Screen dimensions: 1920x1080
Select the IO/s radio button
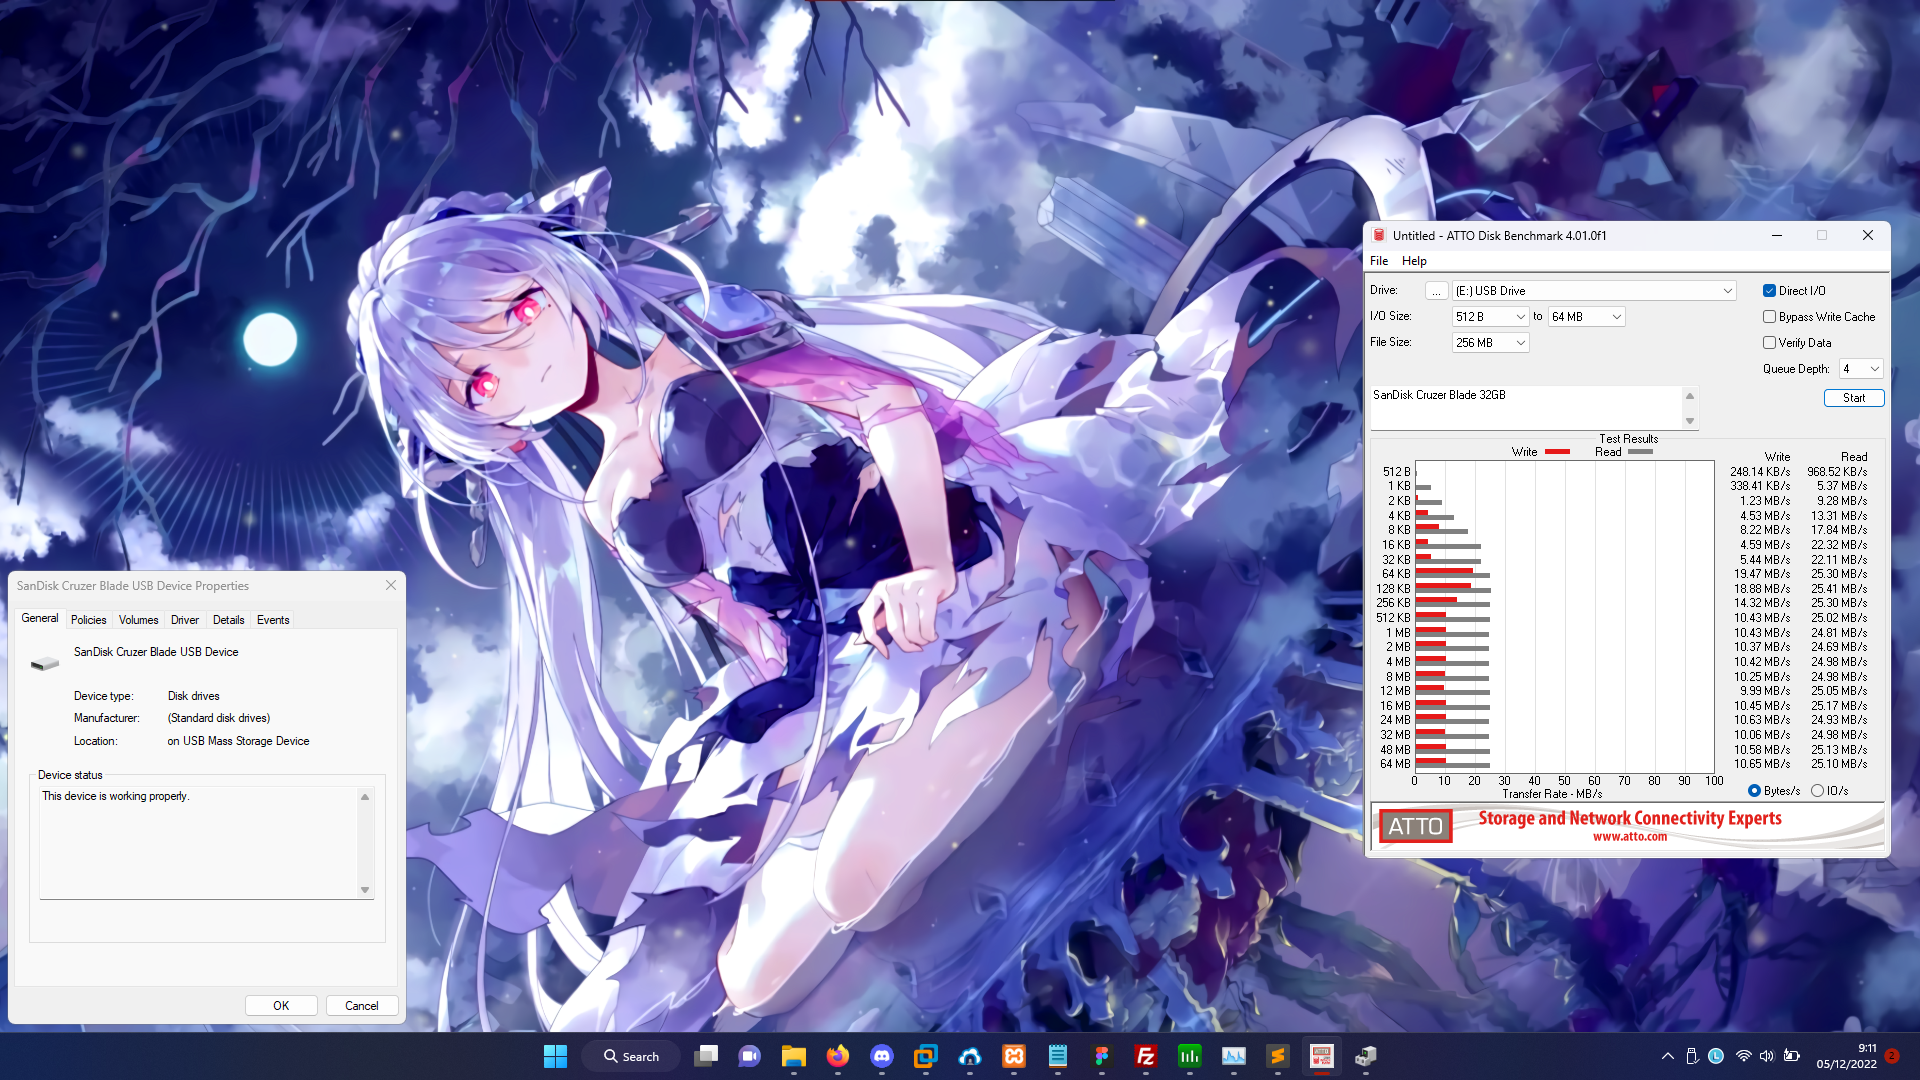tap(1817, 791)
